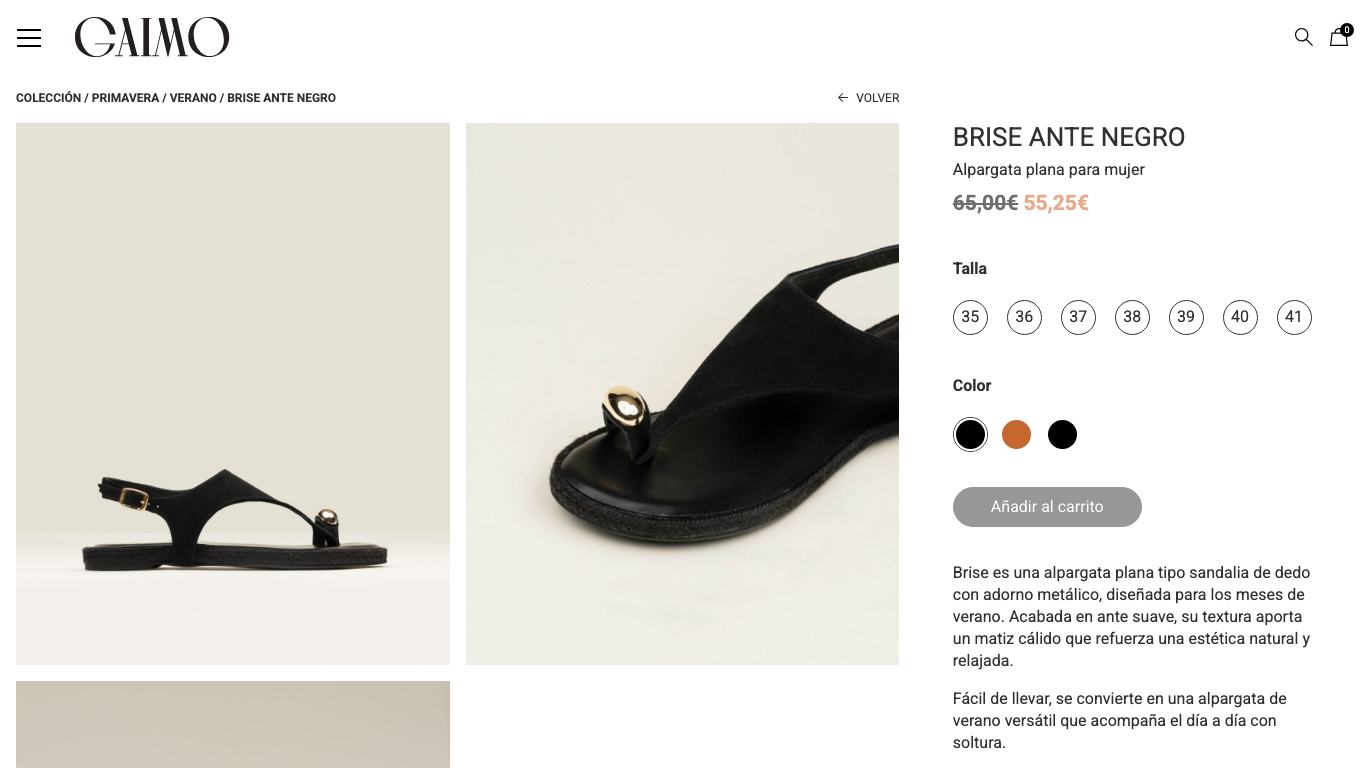Screen dimensions: 1365x768
Task: Select the currently outlined black swatch
Action: [x=970, y=434]
